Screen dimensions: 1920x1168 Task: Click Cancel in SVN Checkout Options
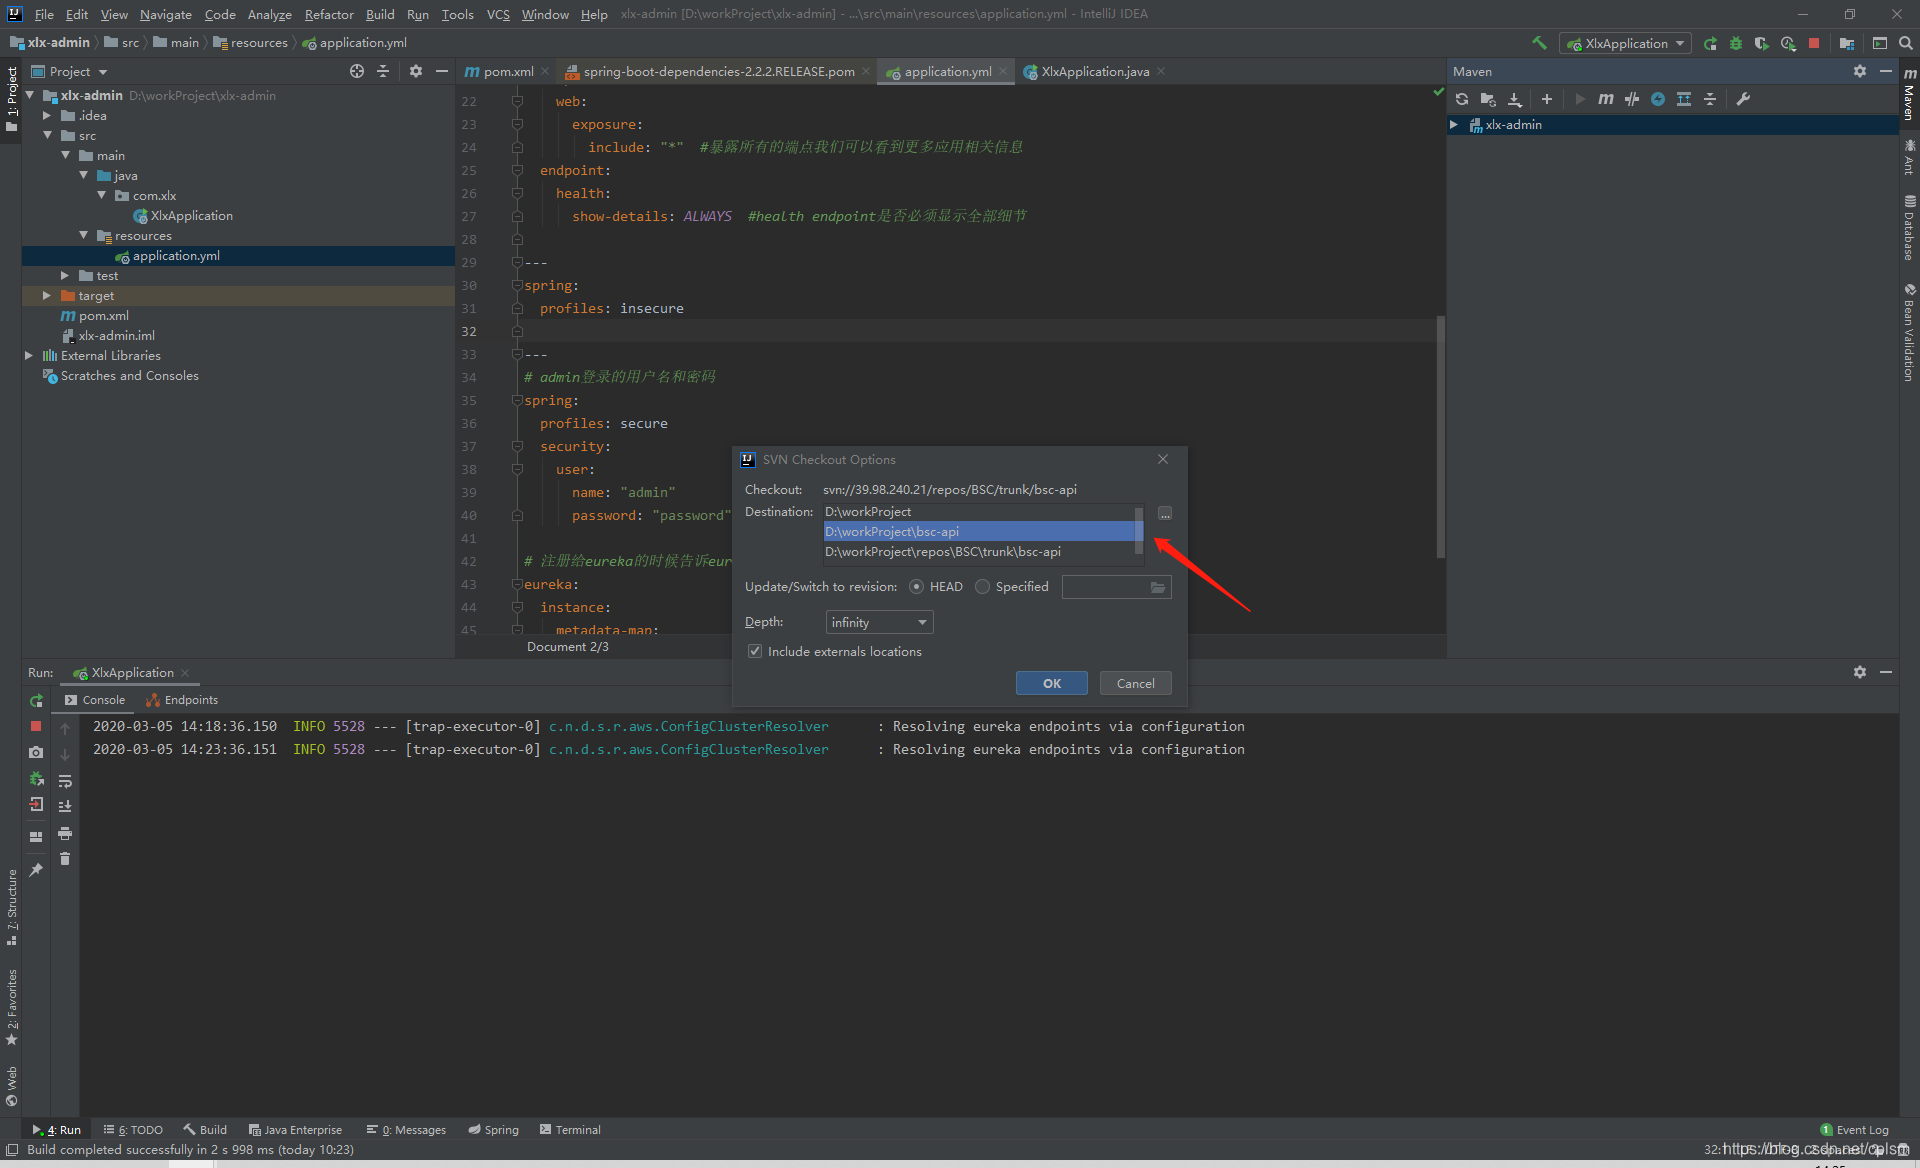click(1135, 683)
